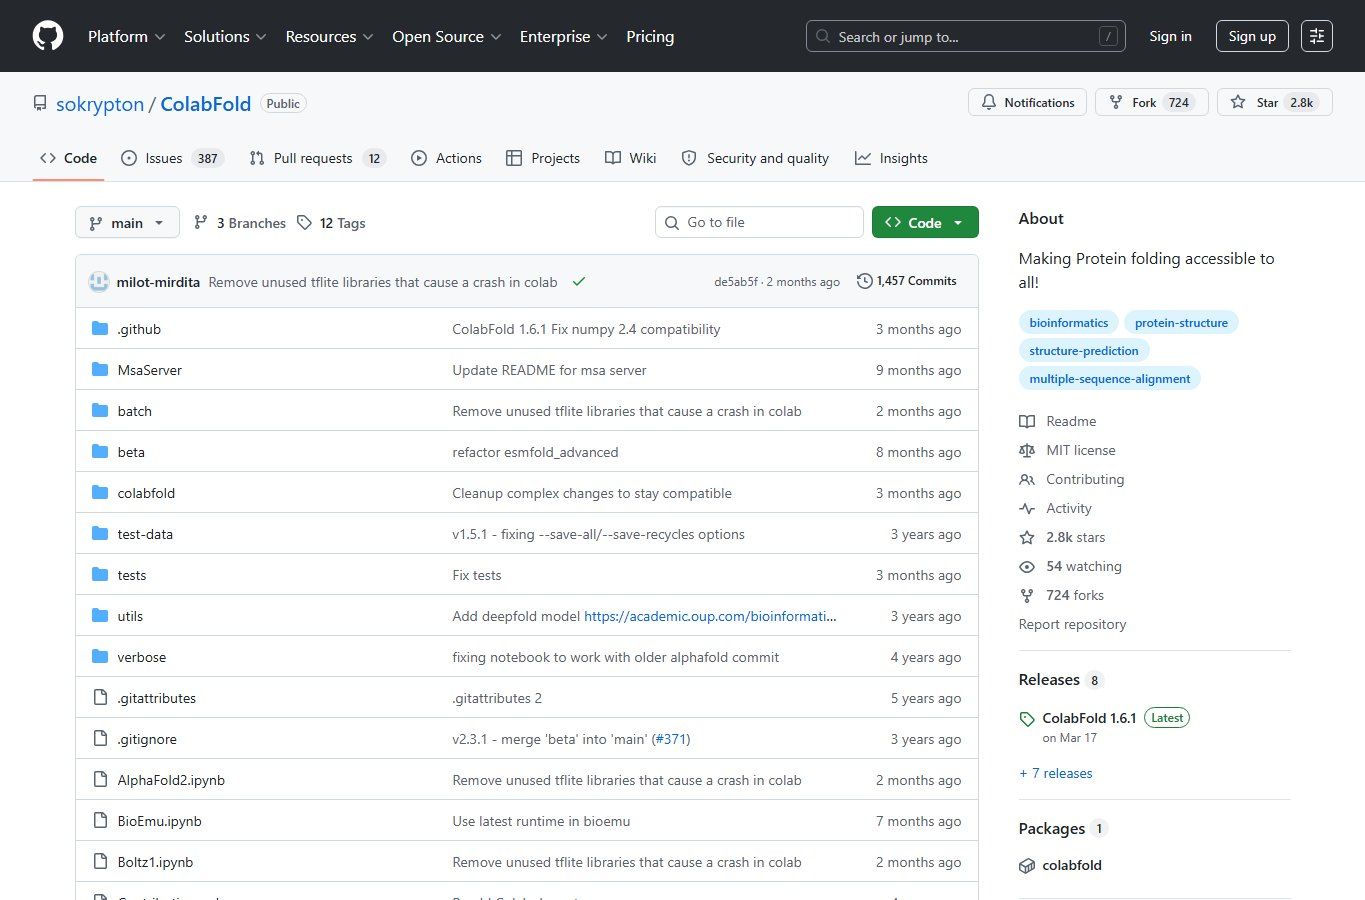Open the Insights tab
The width and height of the screenshot is (1365, 900).
891,158
